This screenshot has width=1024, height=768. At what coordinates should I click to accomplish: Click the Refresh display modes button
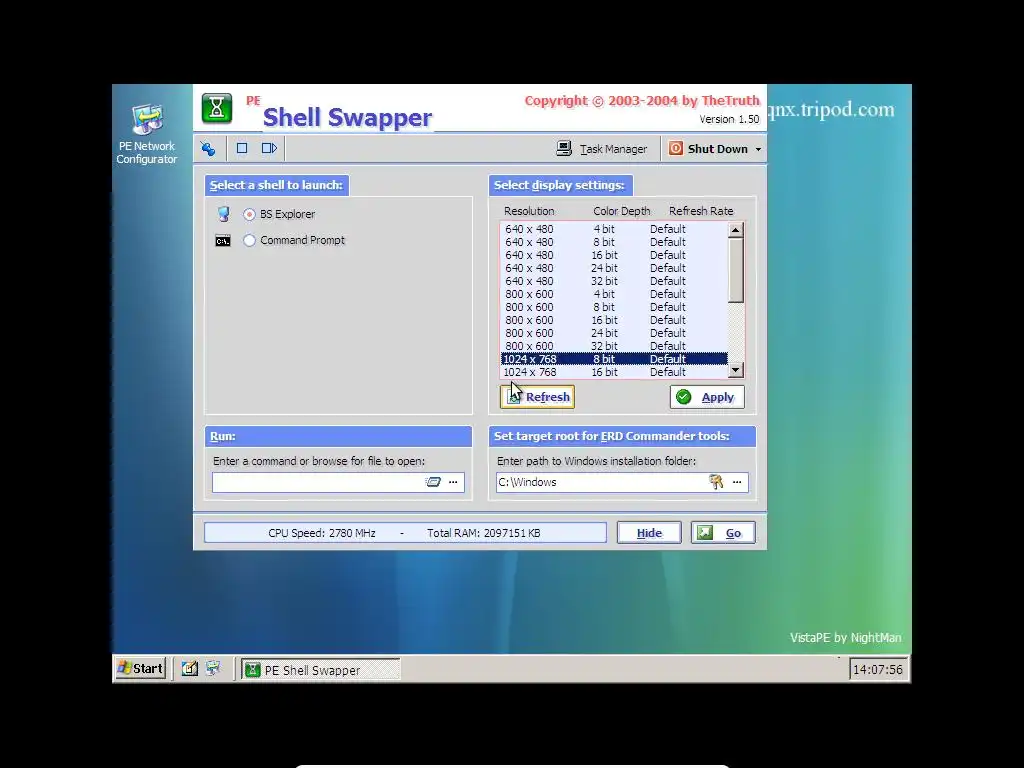(537, 396)
